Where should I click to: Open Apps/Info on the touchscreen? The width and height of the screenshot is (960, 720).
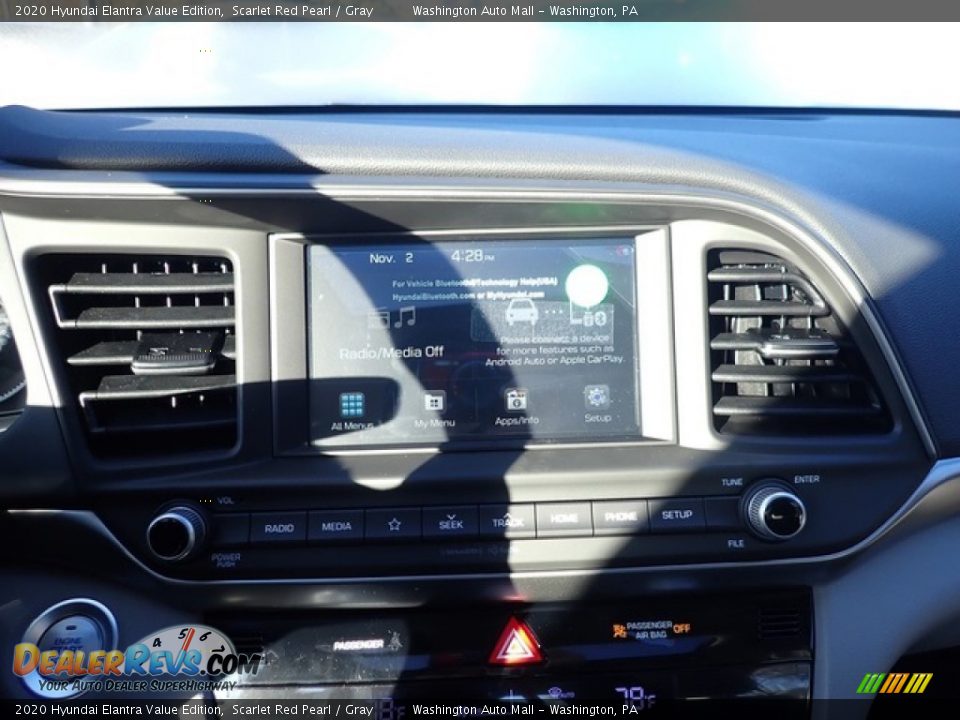(516, 407)
